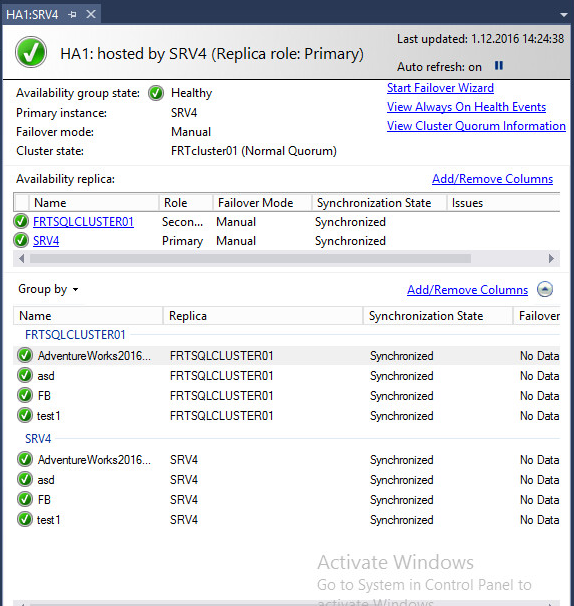Screen dimensions: 574x606
Task: Click status icon beside SRV4 replica row
Action: (21, 240)
